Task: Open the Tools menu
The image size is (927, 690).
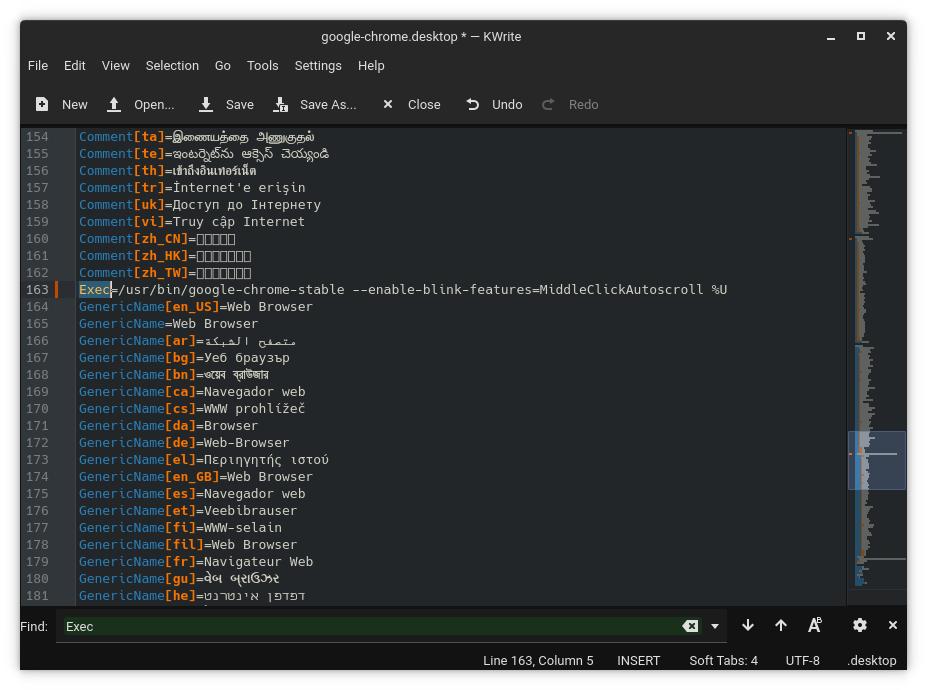Action: tap(262, 65)
